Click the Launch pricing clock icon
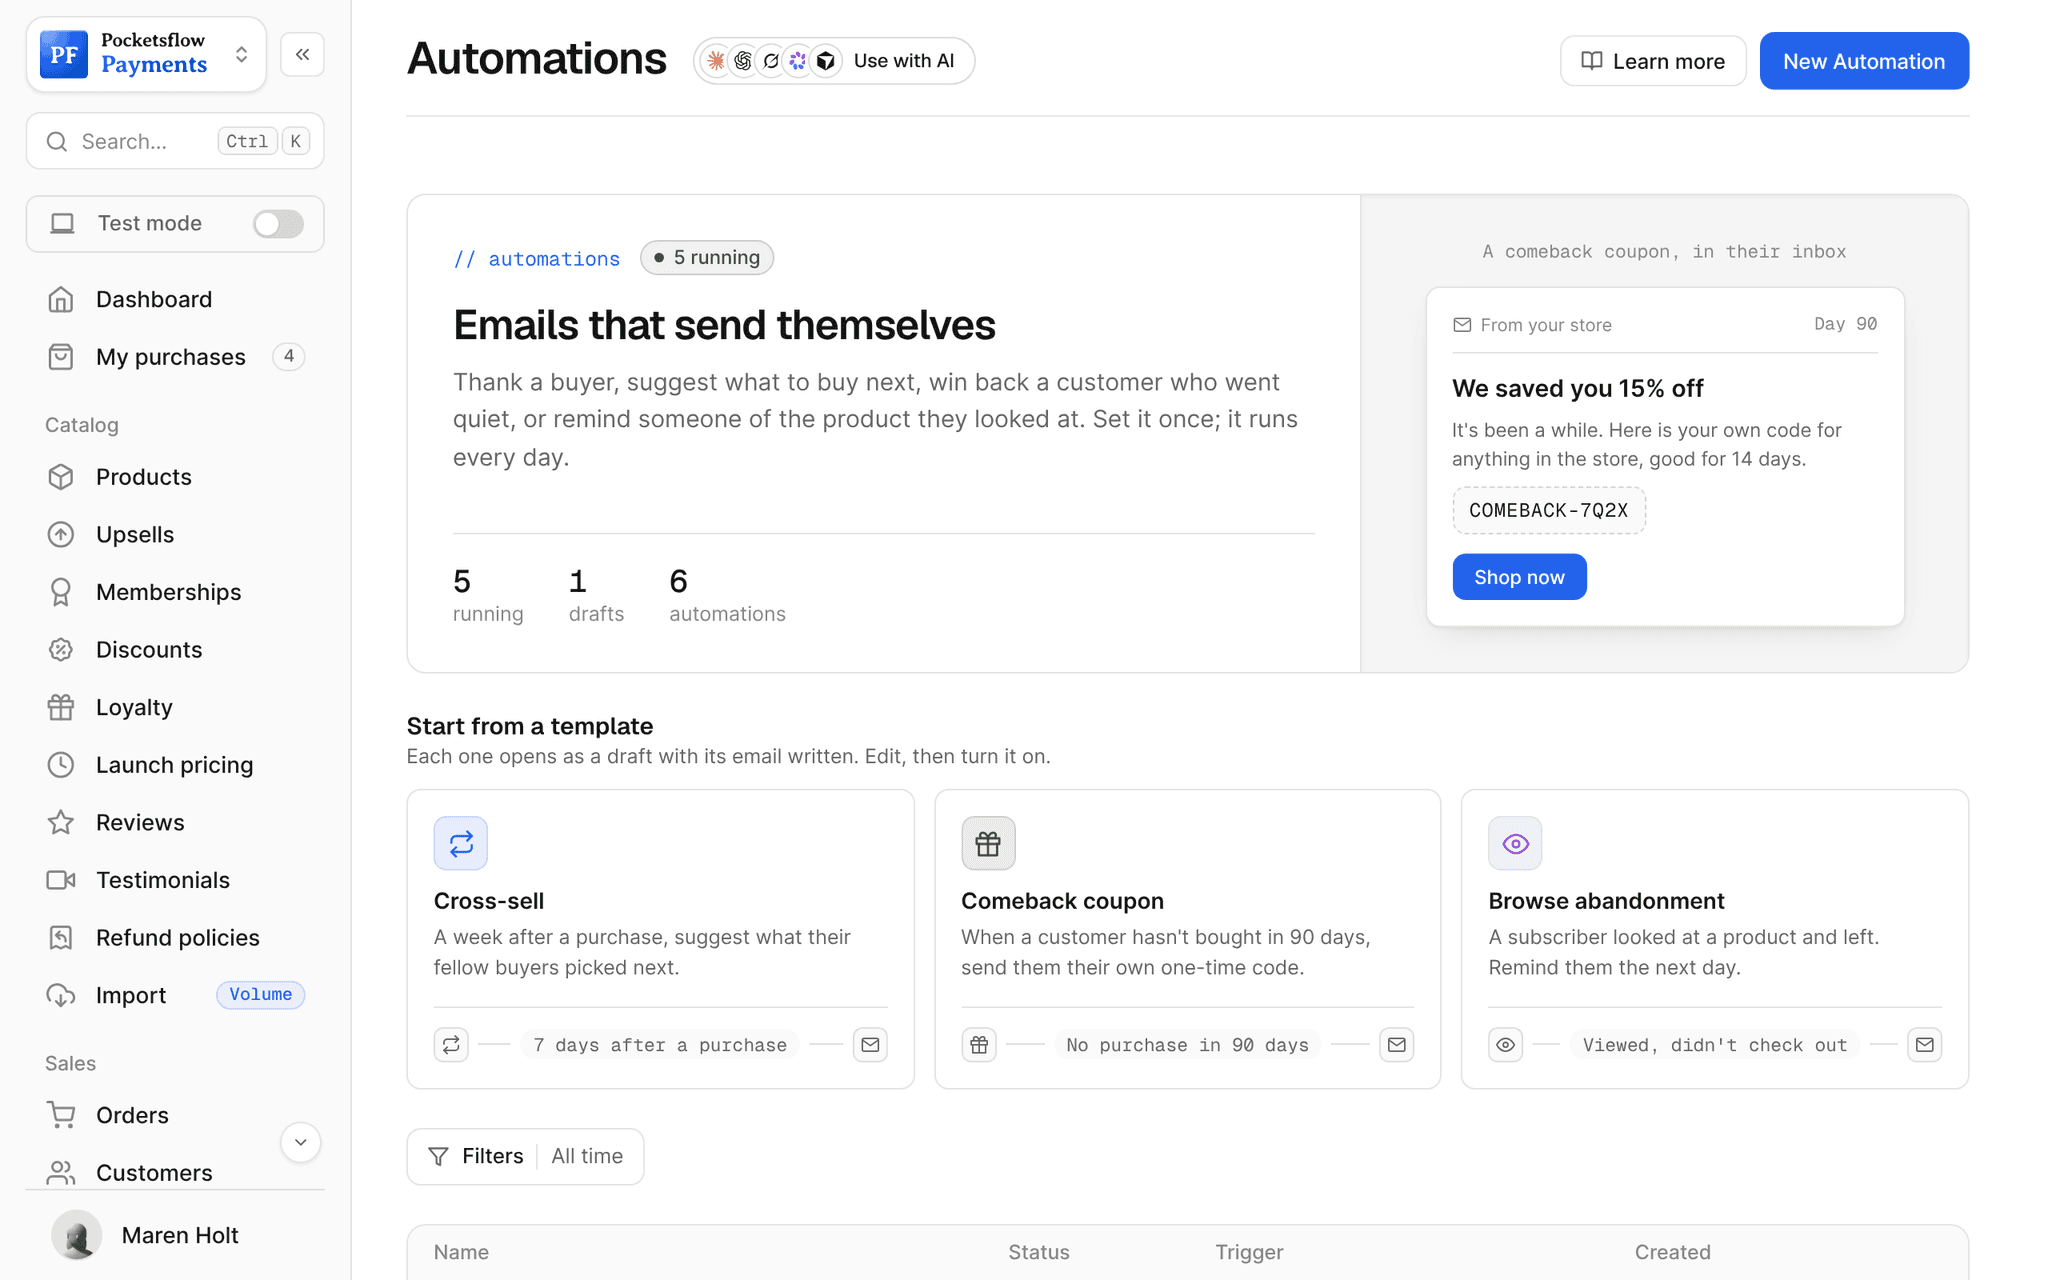 coord(61,765)
